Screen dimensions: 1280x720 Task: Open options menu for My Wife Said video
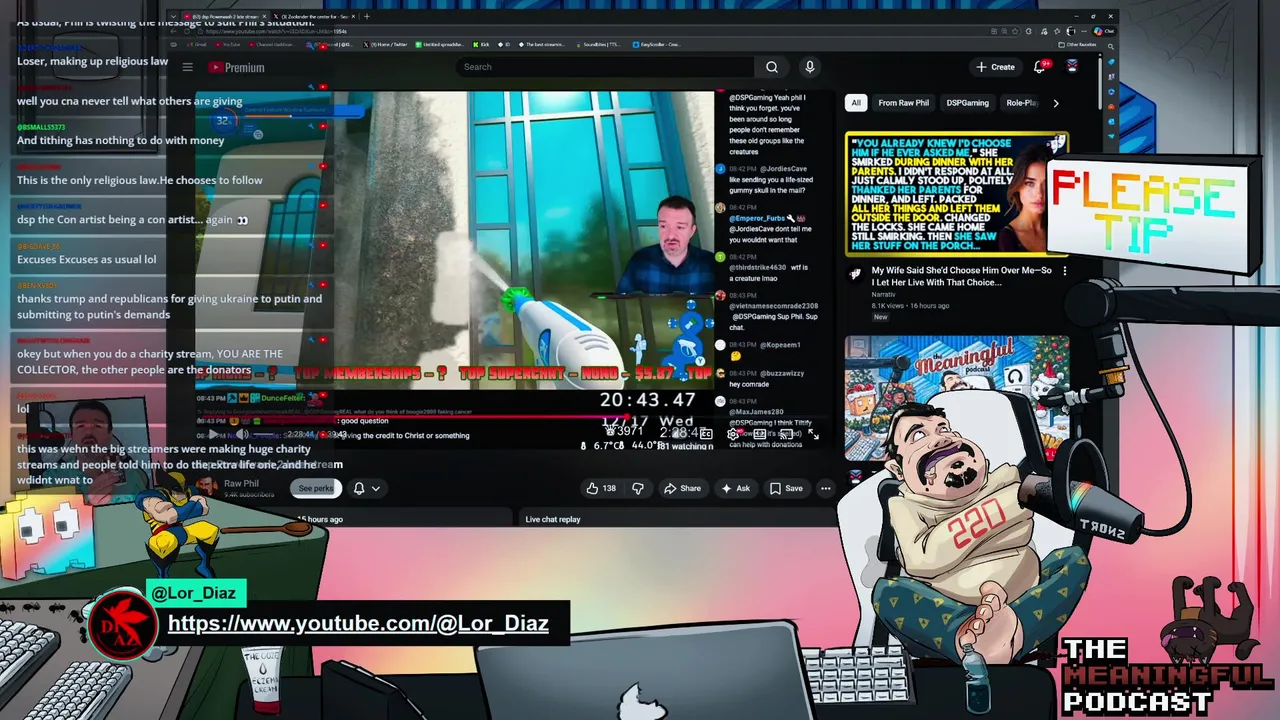point(1064,271)
